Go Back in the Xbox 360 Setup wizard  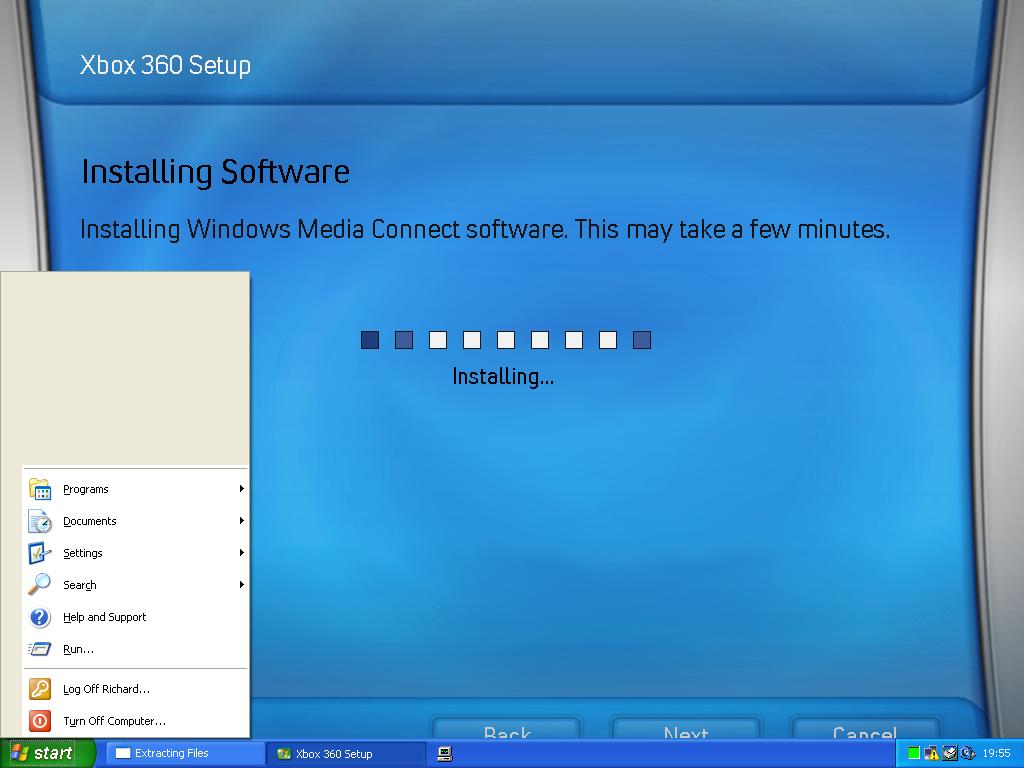click(x=507, y=729)
